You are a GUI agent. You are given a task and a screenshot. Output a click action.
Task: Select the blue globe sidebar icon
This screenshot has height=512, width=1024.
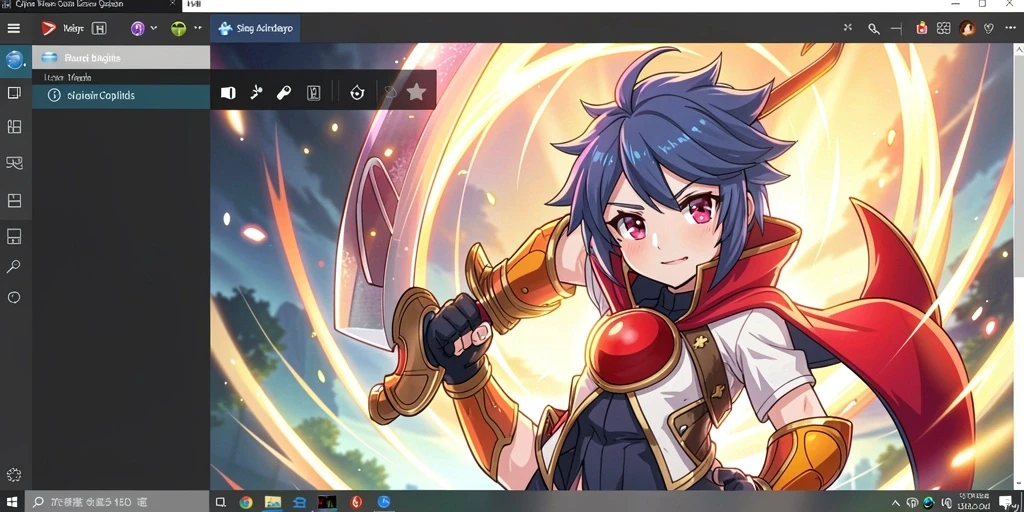[14, 60]
